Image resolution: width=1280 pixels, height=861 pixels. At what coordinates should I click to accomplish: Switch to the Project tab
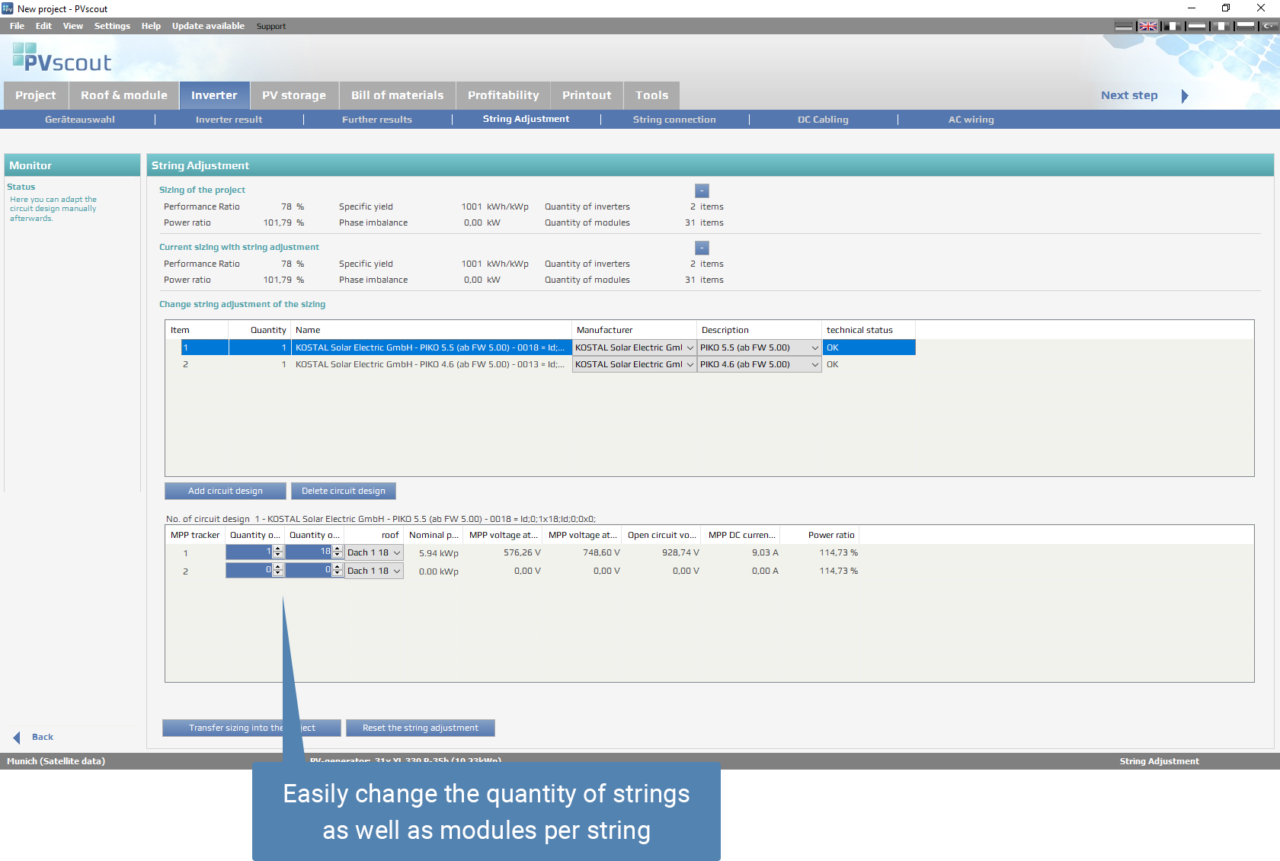pyautogui.click(x=36, y=95)
